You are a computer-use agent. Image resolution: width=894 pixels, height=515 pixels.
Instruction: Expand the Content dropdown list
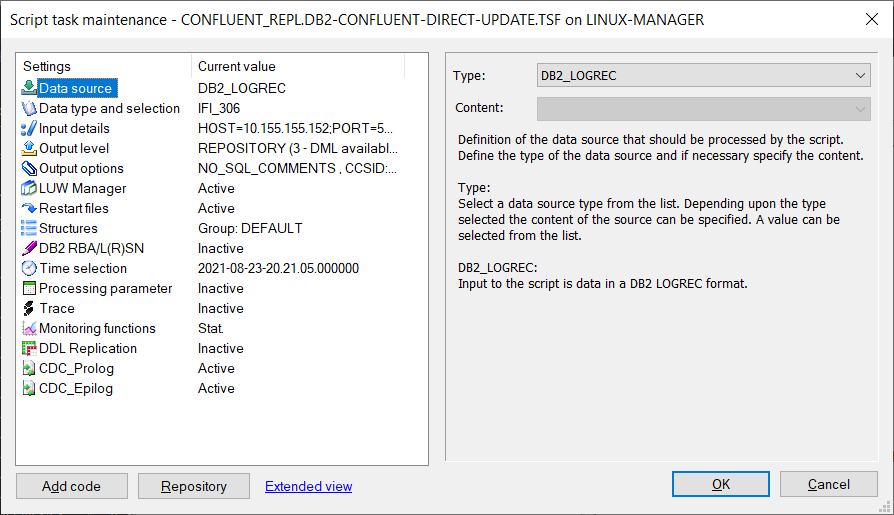point(704,109)
